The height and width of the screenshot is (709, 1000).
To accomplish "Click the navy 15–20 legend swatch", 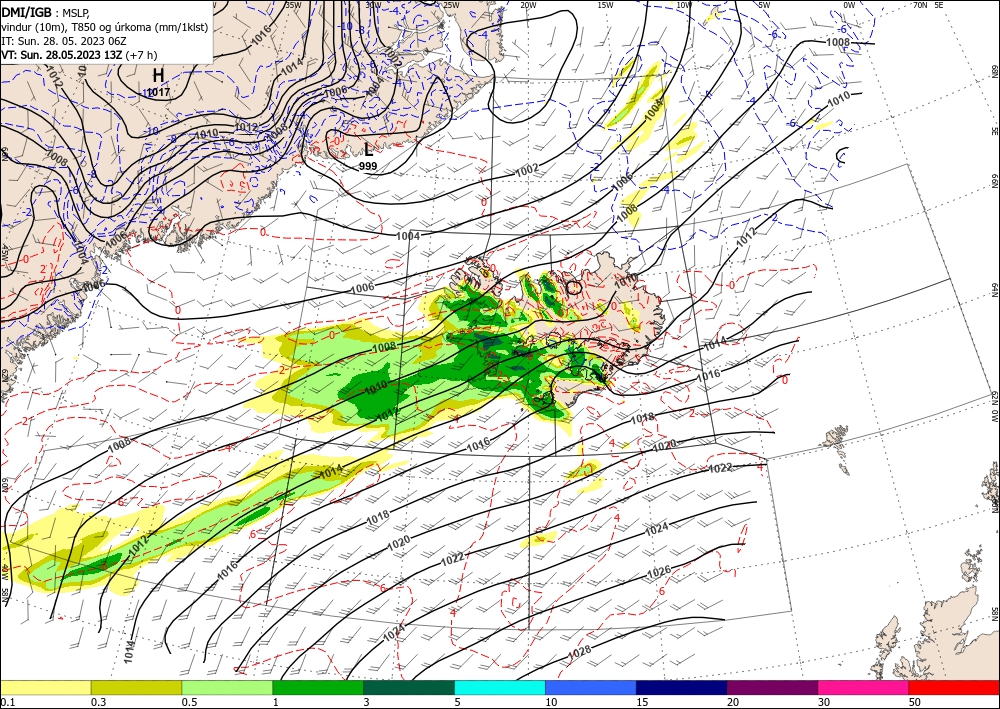I will coord(682,687).
